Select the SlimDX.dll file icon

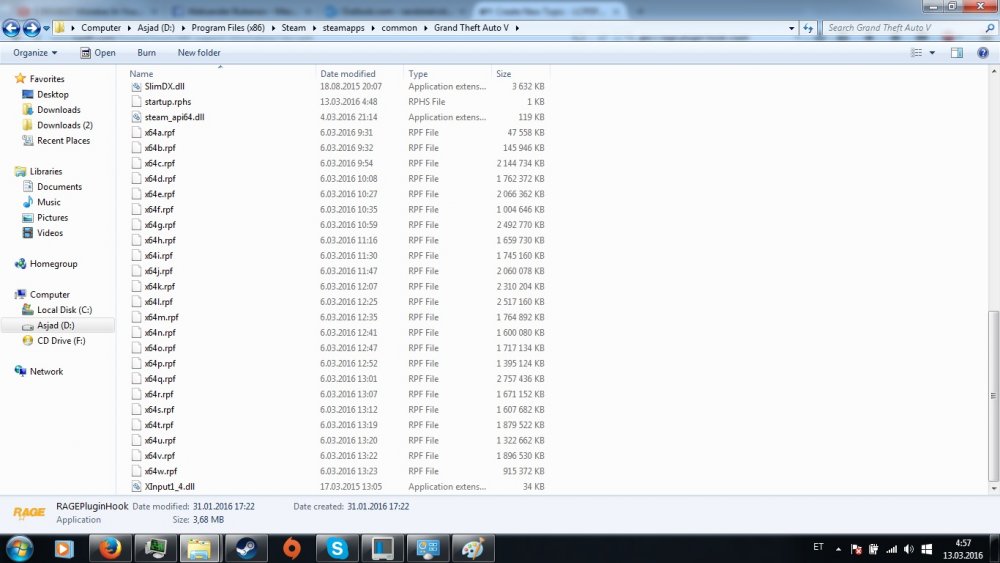(x=136, y=86)
